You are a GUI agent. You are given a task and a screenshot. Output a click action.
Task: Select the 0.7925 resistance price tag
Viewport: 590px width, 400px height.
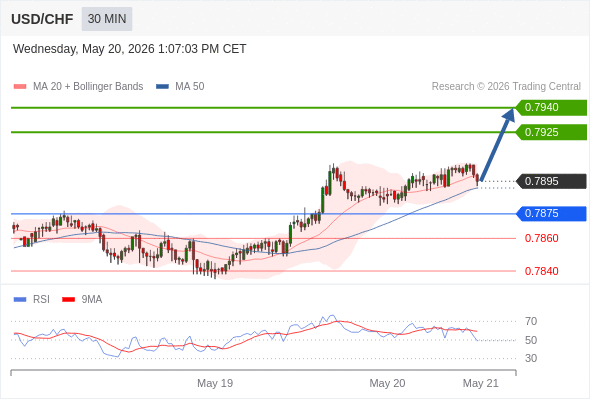click(551, 132)
